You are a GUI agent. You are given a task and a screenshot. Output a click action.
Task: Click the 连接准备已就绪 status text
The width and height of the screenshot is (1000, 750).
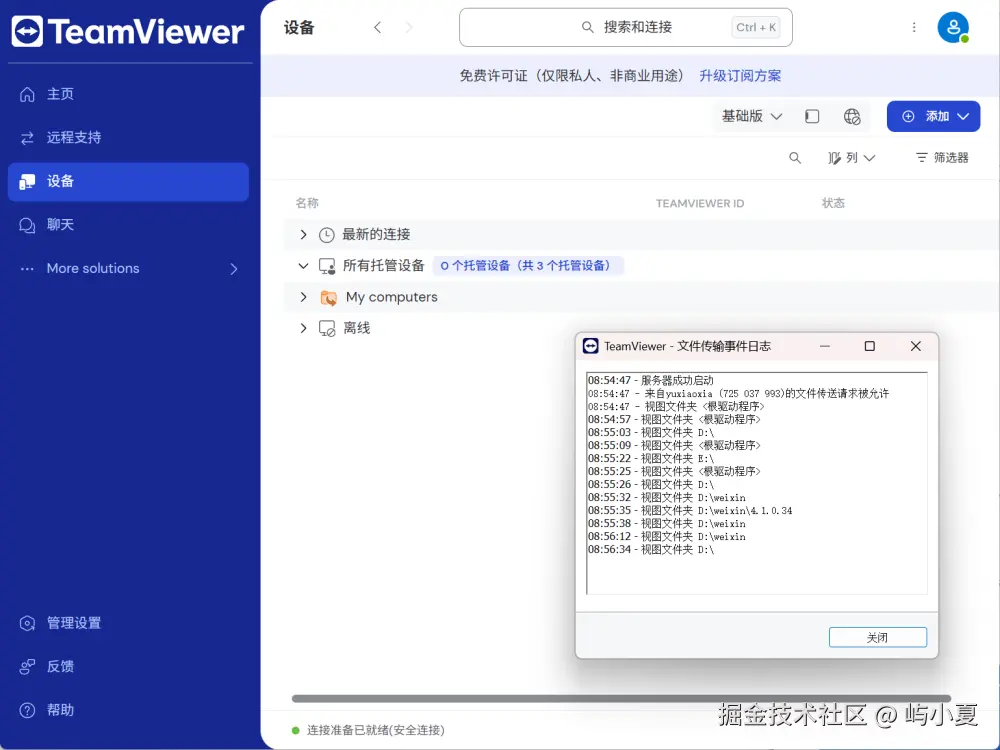[x=376, y=730]
